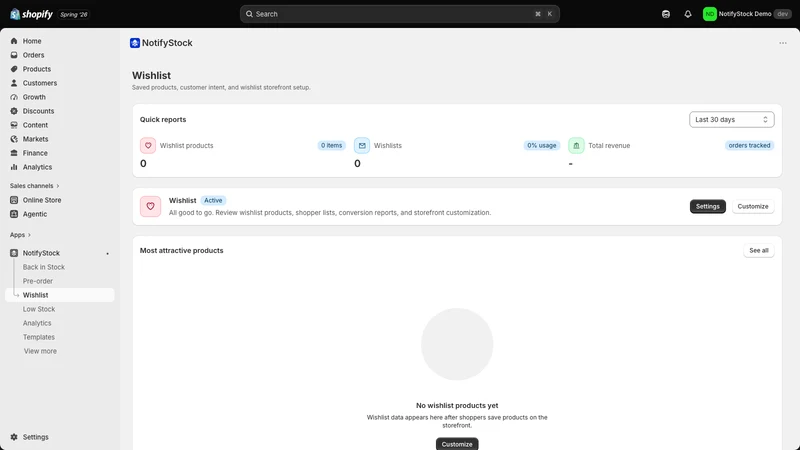Expand the Apps section

coord(20,235)
